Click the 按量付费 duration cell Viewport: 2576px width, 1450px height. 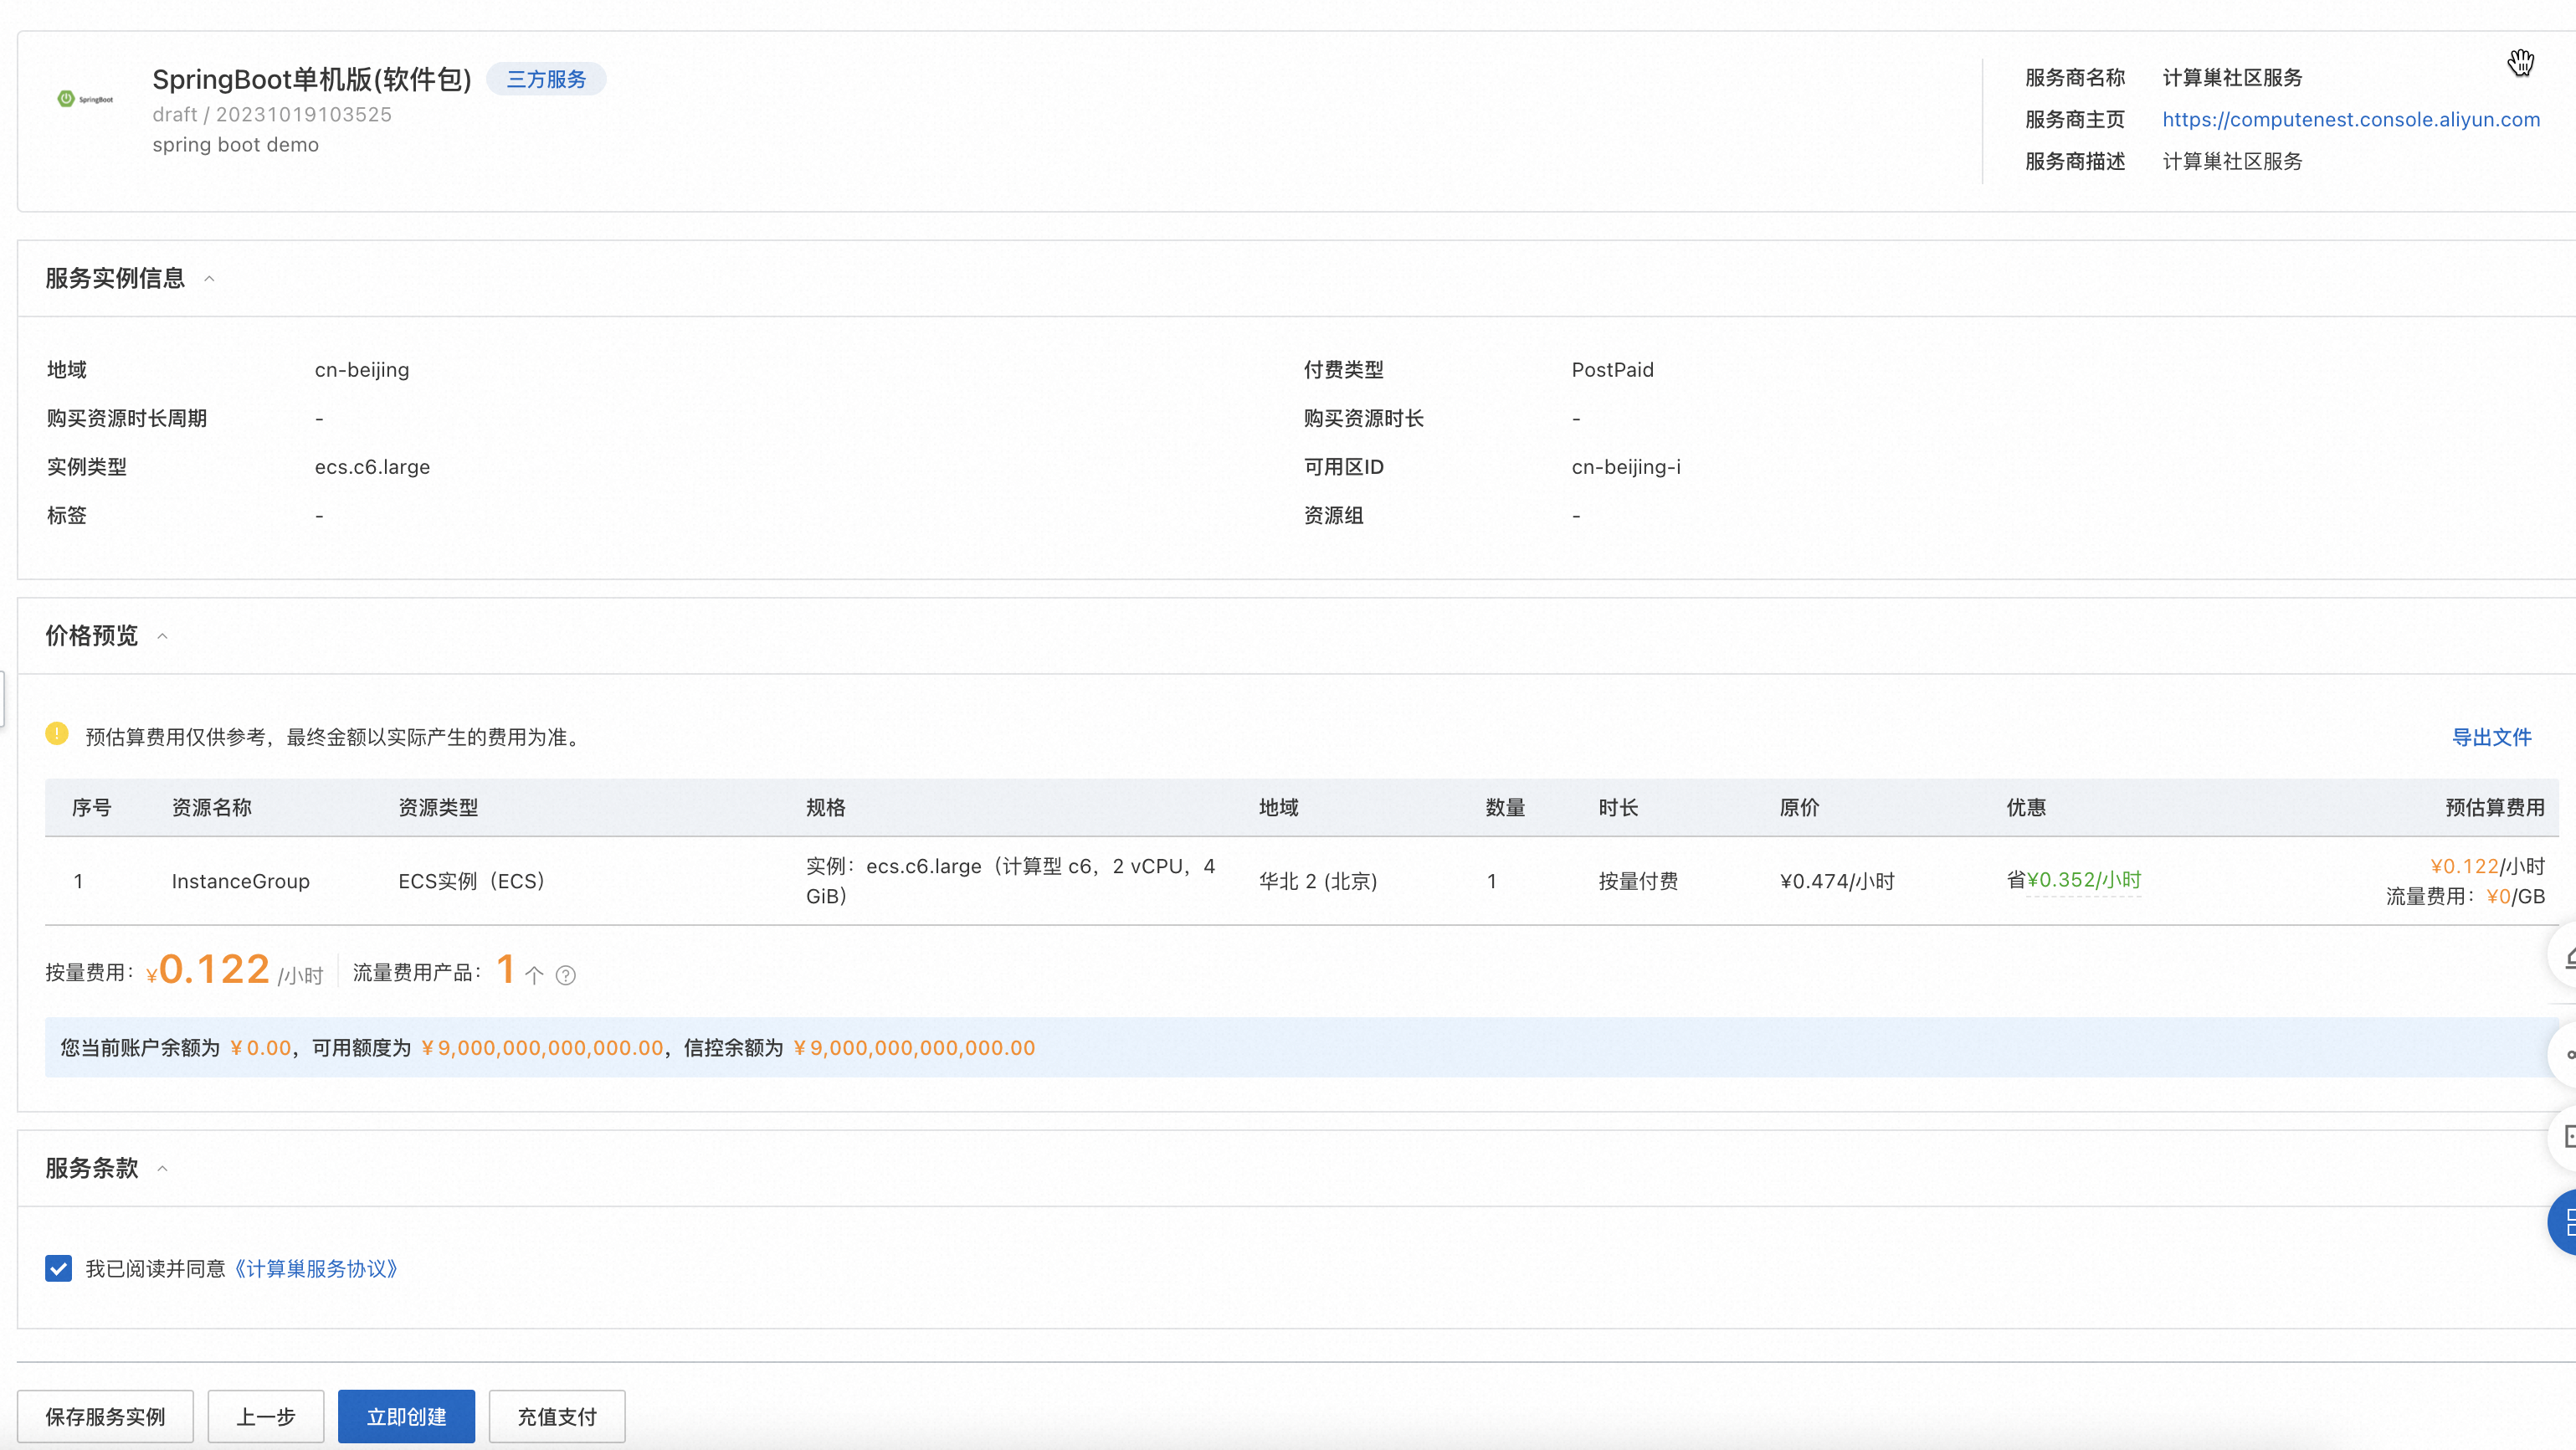coord(1639,882)
